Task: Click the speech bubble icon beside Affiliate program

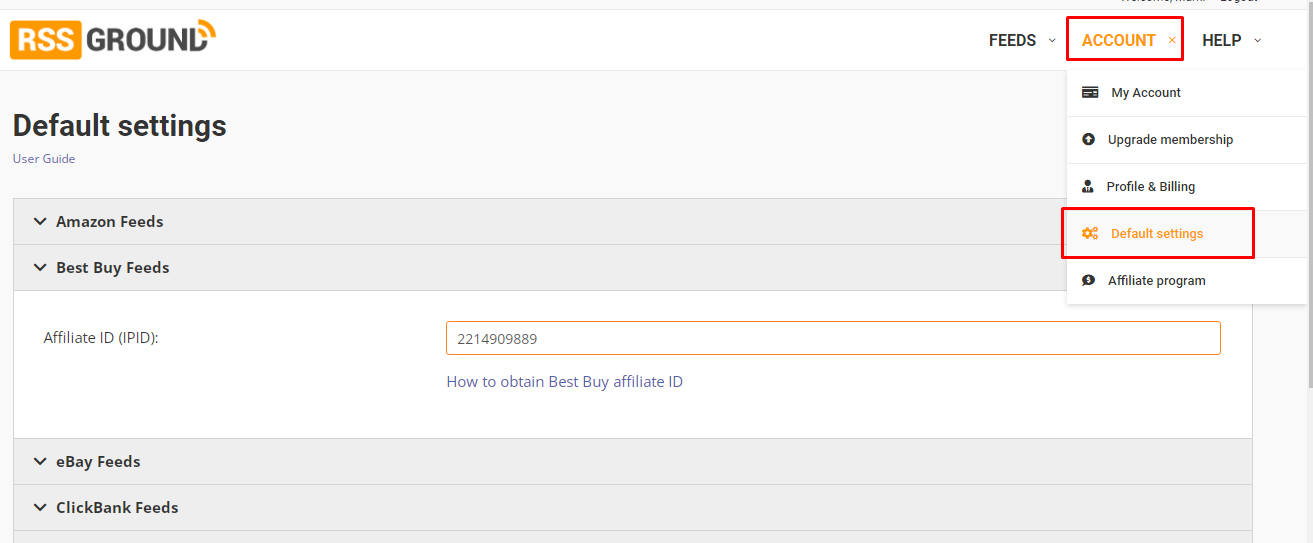Action: [x=1089, y=280]
